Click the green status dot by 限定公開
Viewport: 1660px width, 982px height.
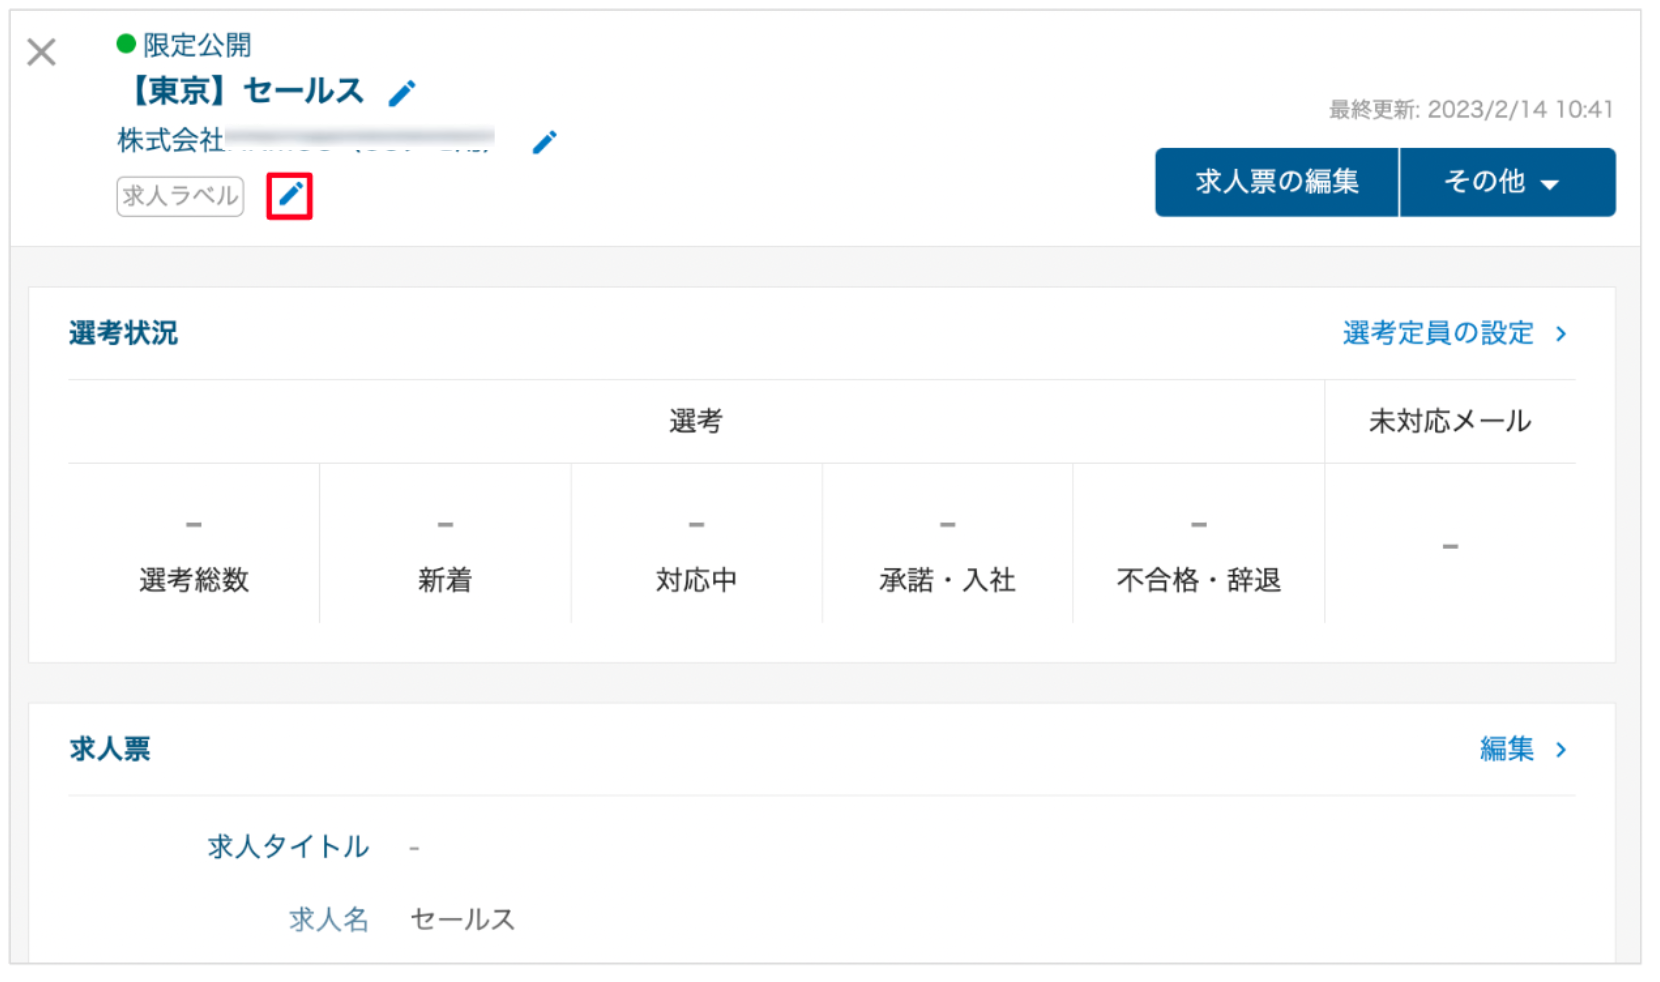pos(126,43)
